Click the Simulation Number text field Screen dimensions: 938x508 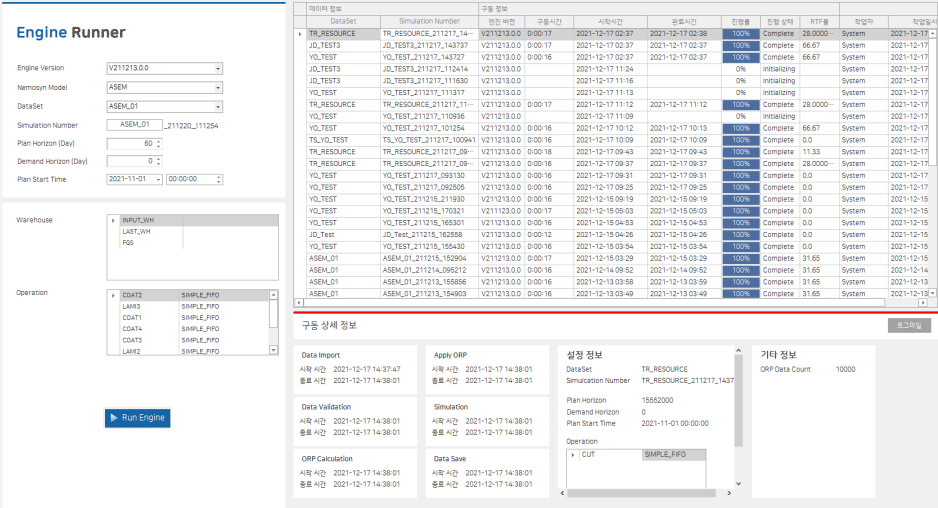coord(134,125)
